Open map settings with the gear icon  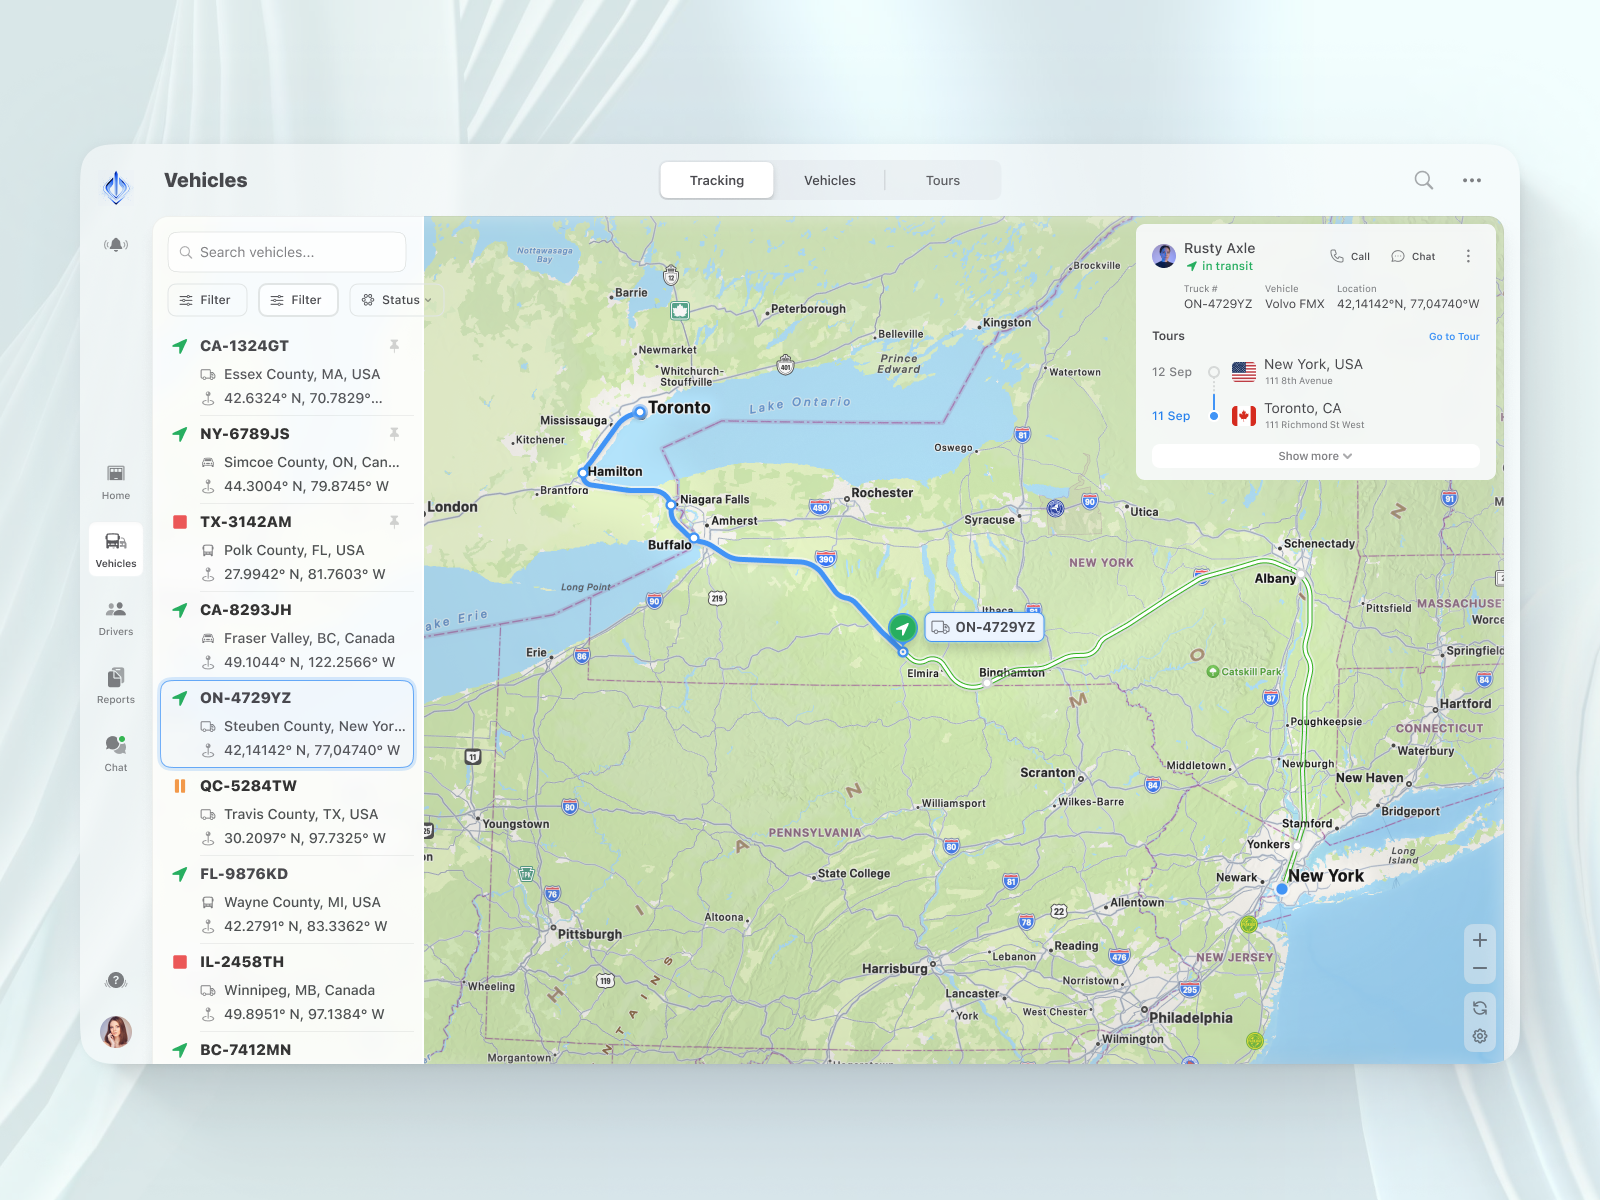1480,1036
